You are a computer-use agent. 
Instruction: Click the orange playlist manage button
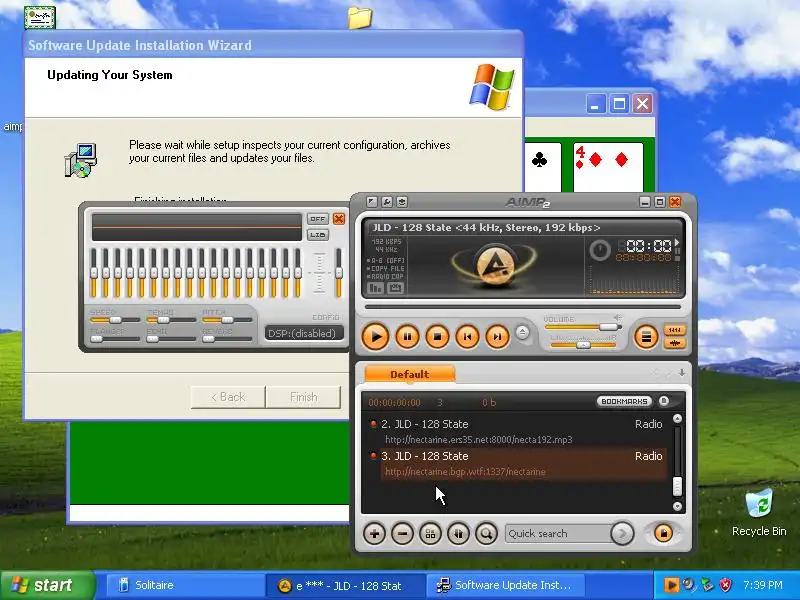tap(663, 533)
